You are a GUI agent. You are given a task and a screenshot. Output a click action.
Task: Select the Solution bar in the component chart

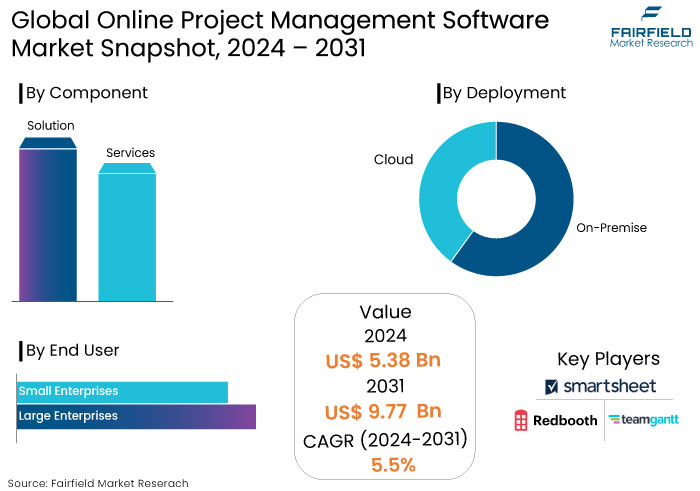(48, 219)
